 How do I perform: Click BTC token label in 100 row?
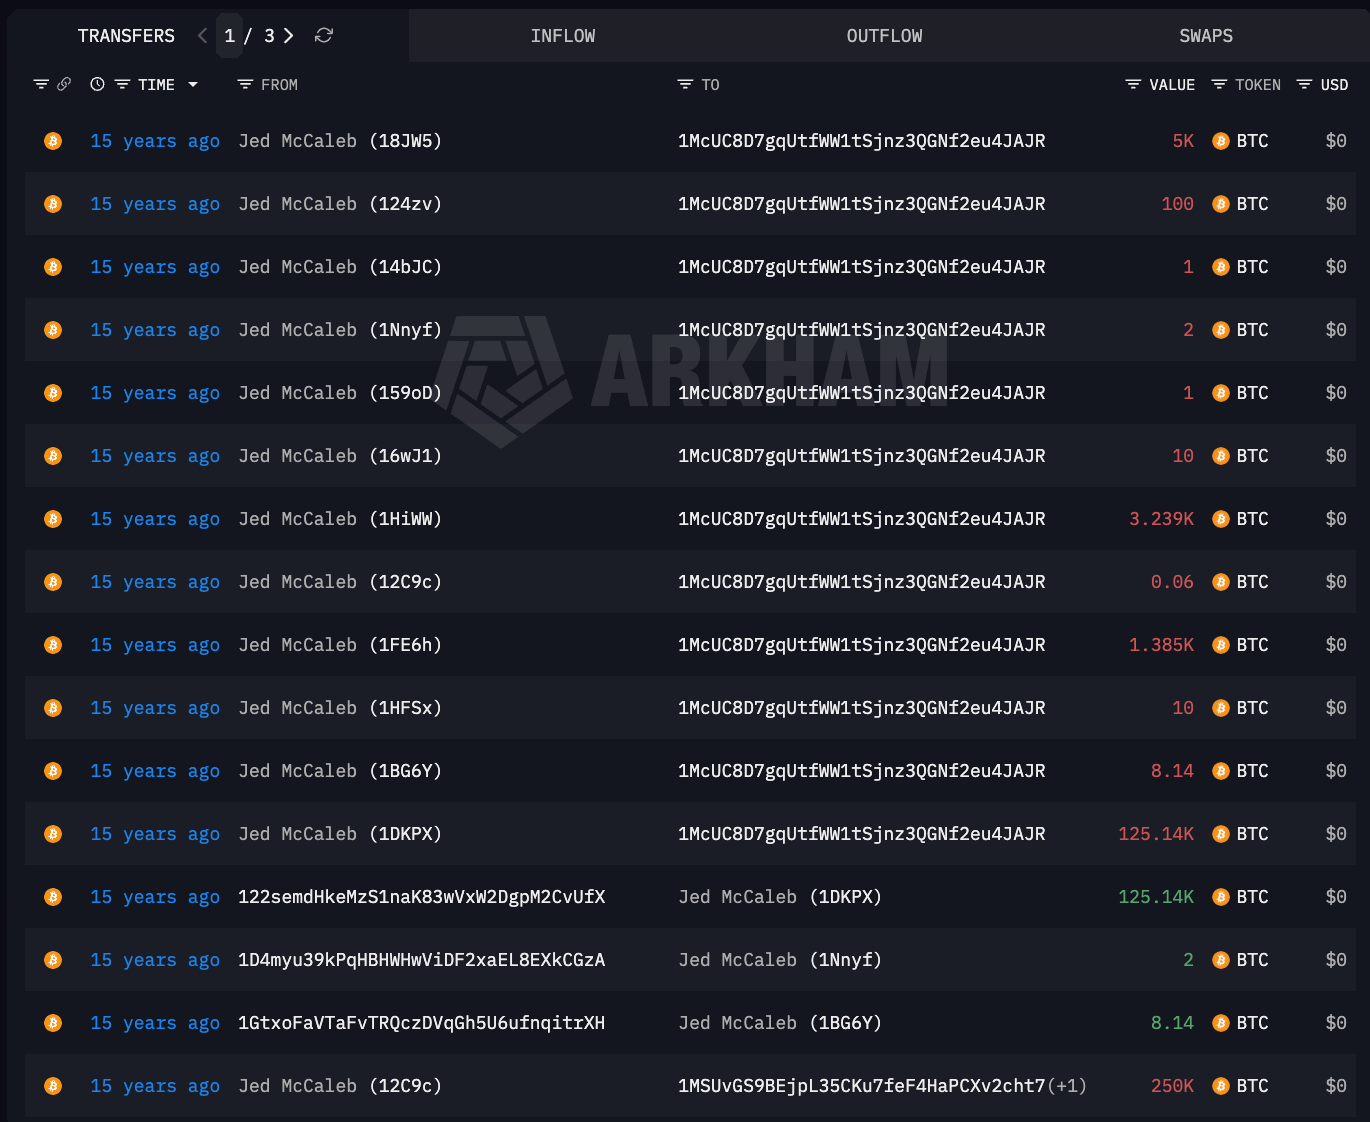tap(1252, 204)
